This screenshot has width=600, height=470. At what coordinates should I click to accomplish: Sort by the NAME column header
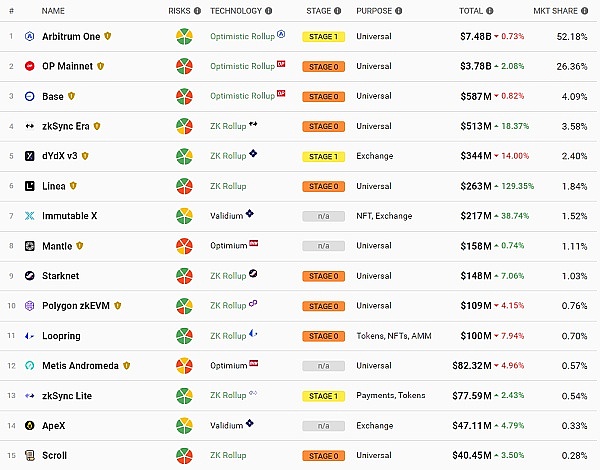(54, 11)
